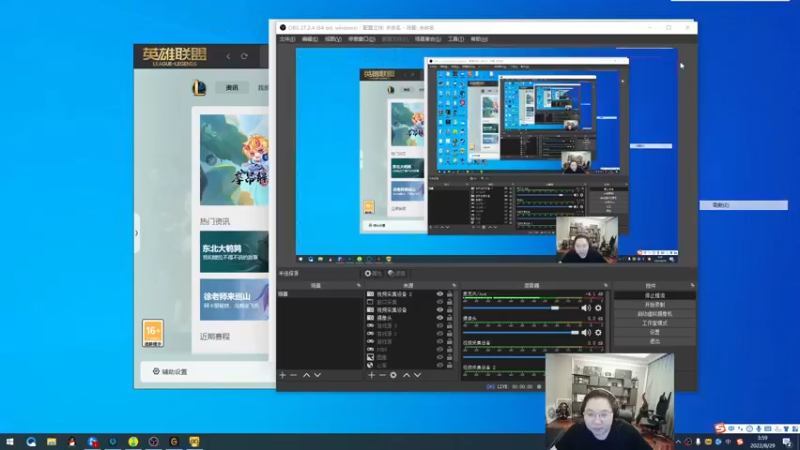Click the 滤镜 button above the docks
The image size is (800, 450).
[x=396, y=273]
